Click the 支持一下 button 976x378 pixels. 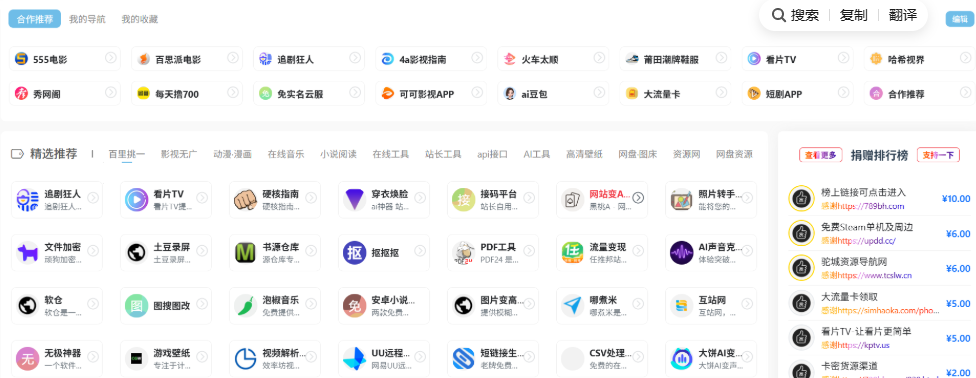pos(938,155)
